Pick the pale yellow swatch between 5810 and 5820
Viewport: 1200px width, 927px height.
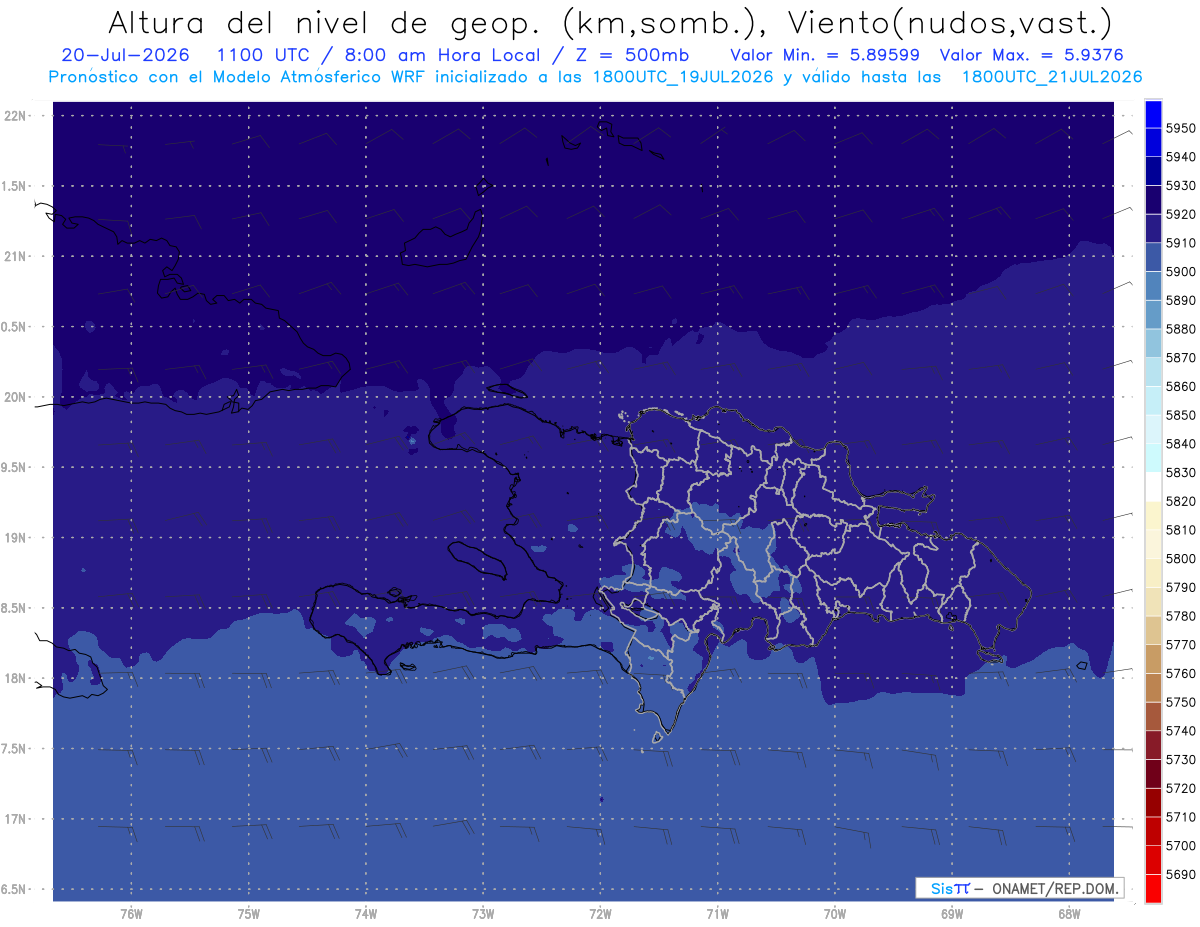(1153, 515)
